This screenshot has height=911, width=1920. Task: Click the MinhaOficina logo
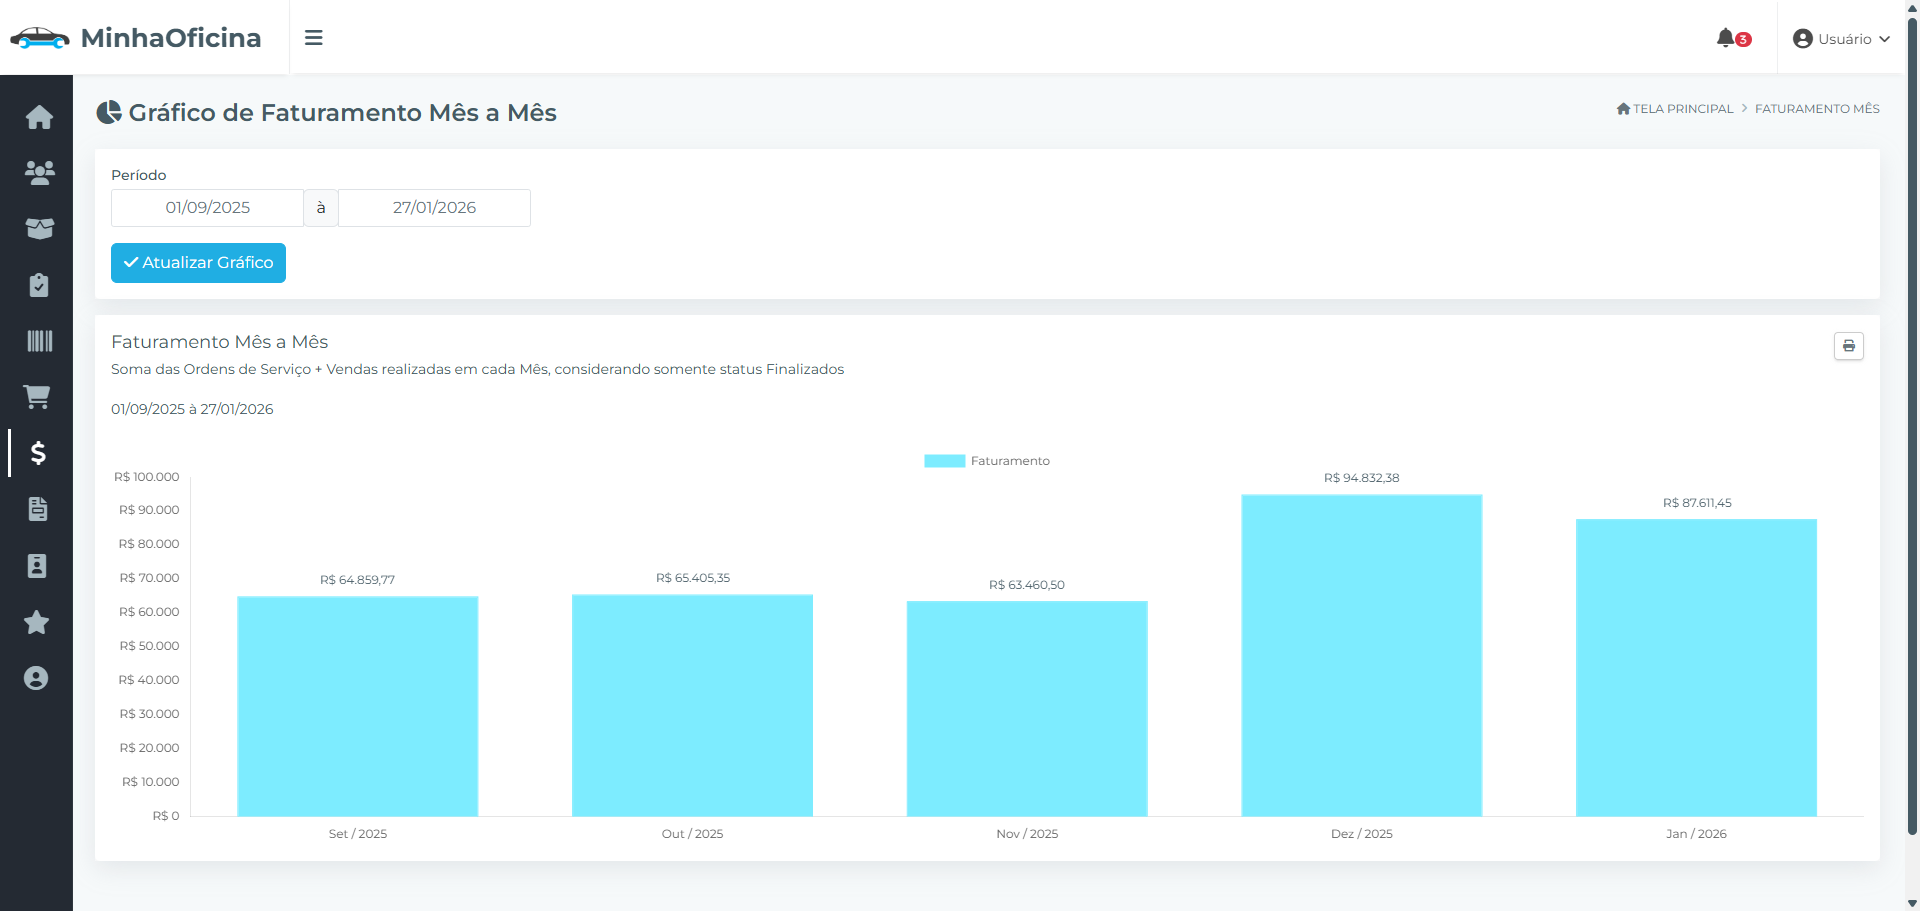click(x=136, y=38)
